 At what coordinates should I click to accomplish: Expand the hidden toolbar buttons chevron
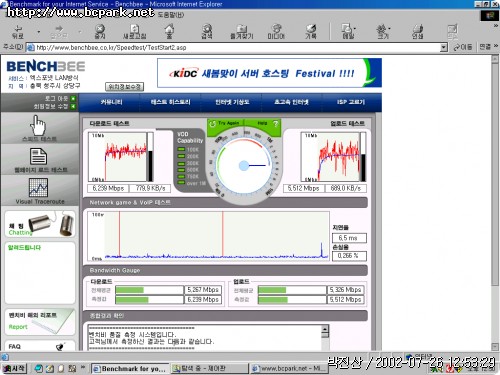coord(496,25)
